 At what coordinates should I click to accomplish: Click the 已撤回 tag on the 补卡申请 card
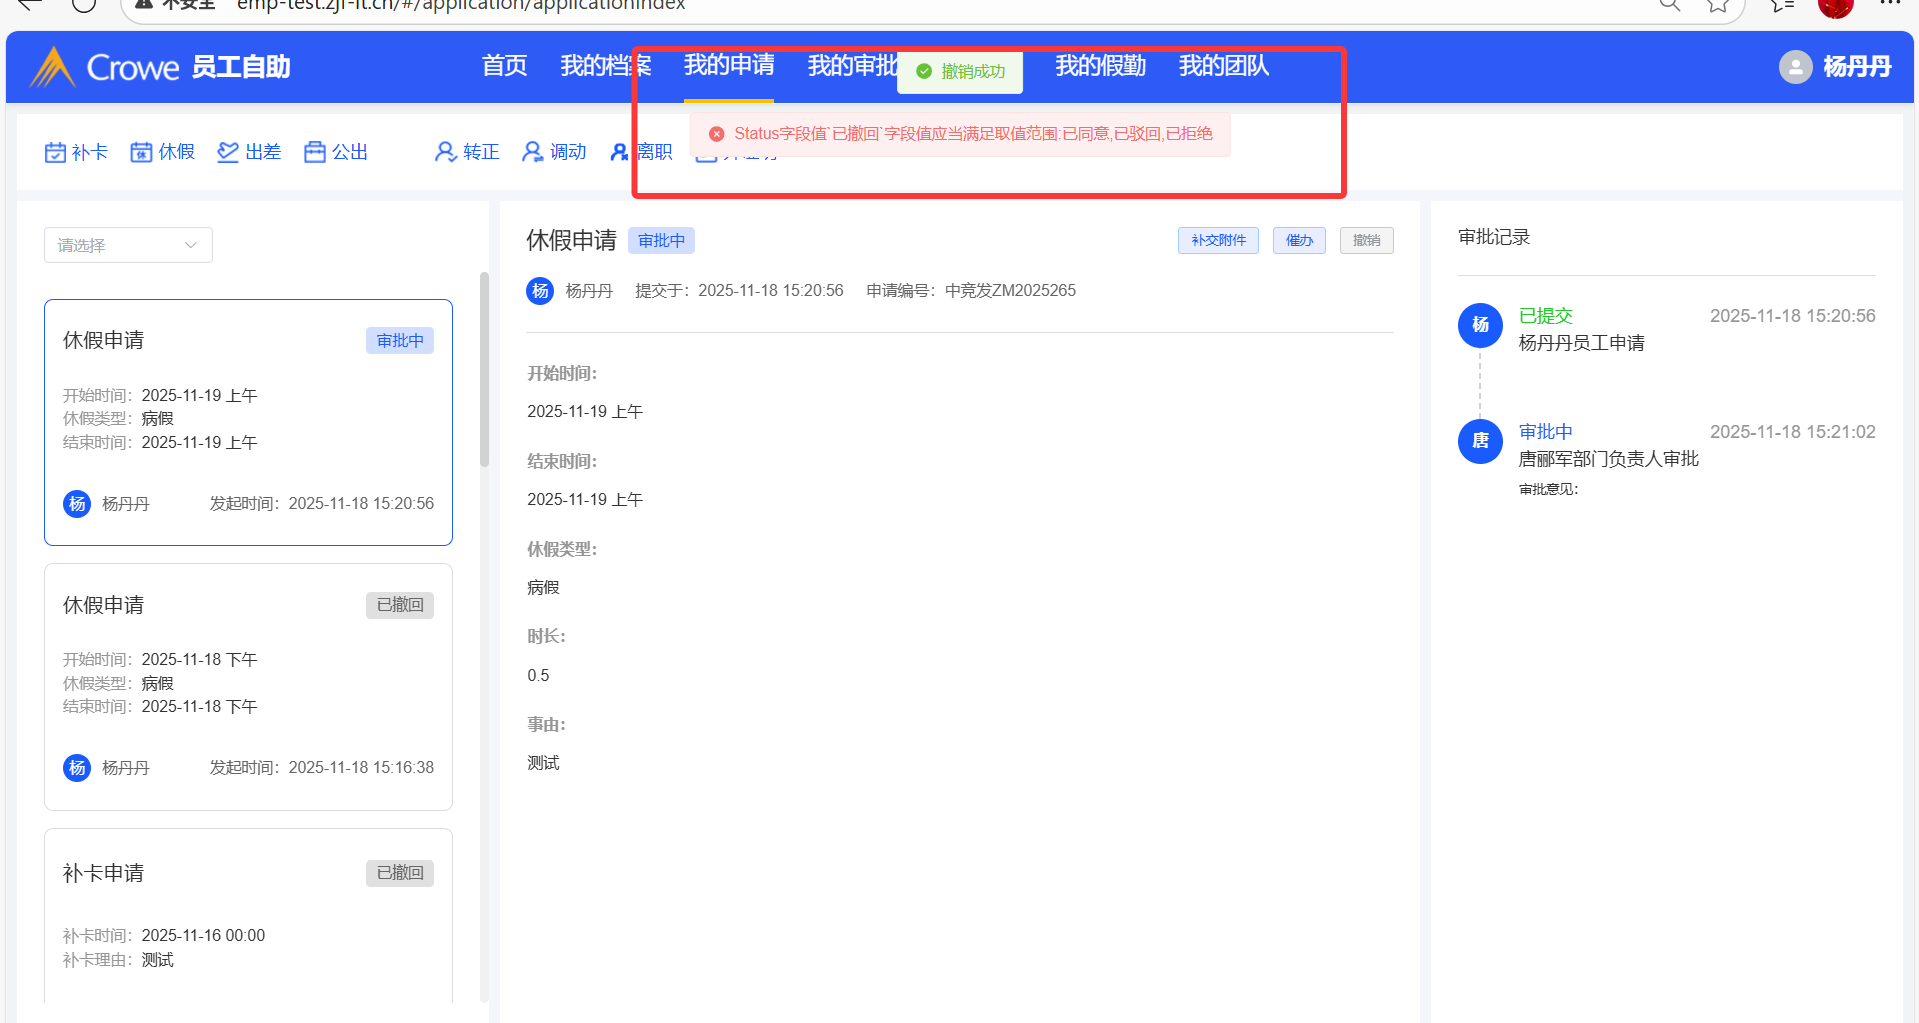click(400, 873)
